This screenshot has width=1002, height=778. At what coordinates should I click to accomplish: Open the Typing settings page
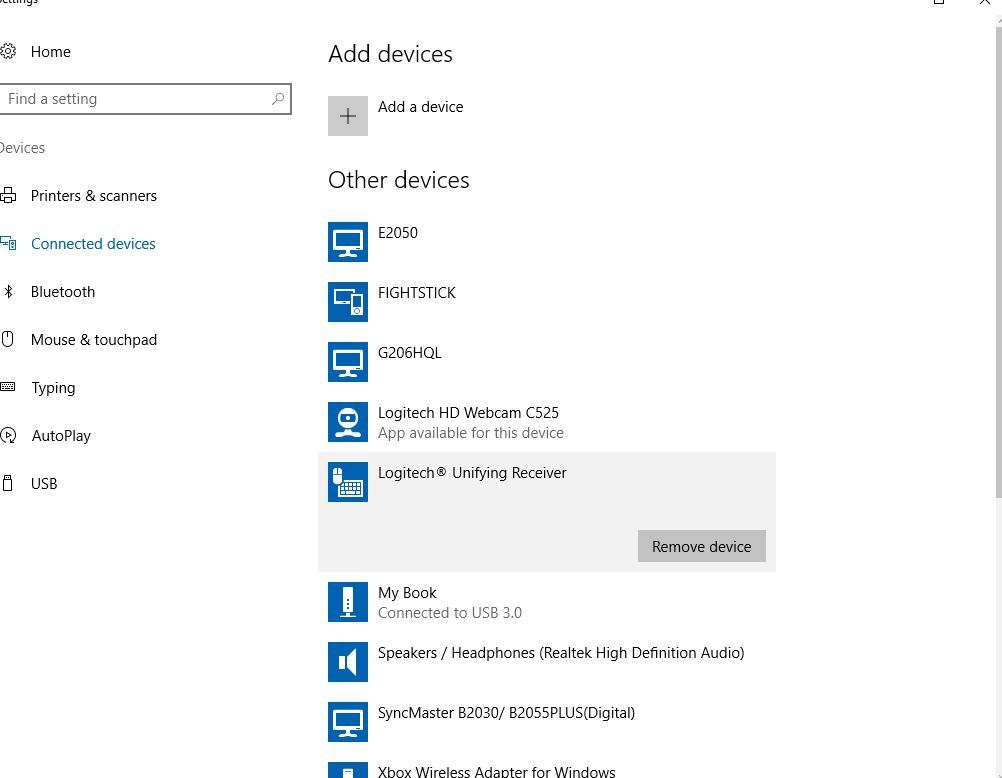[53, 388]
